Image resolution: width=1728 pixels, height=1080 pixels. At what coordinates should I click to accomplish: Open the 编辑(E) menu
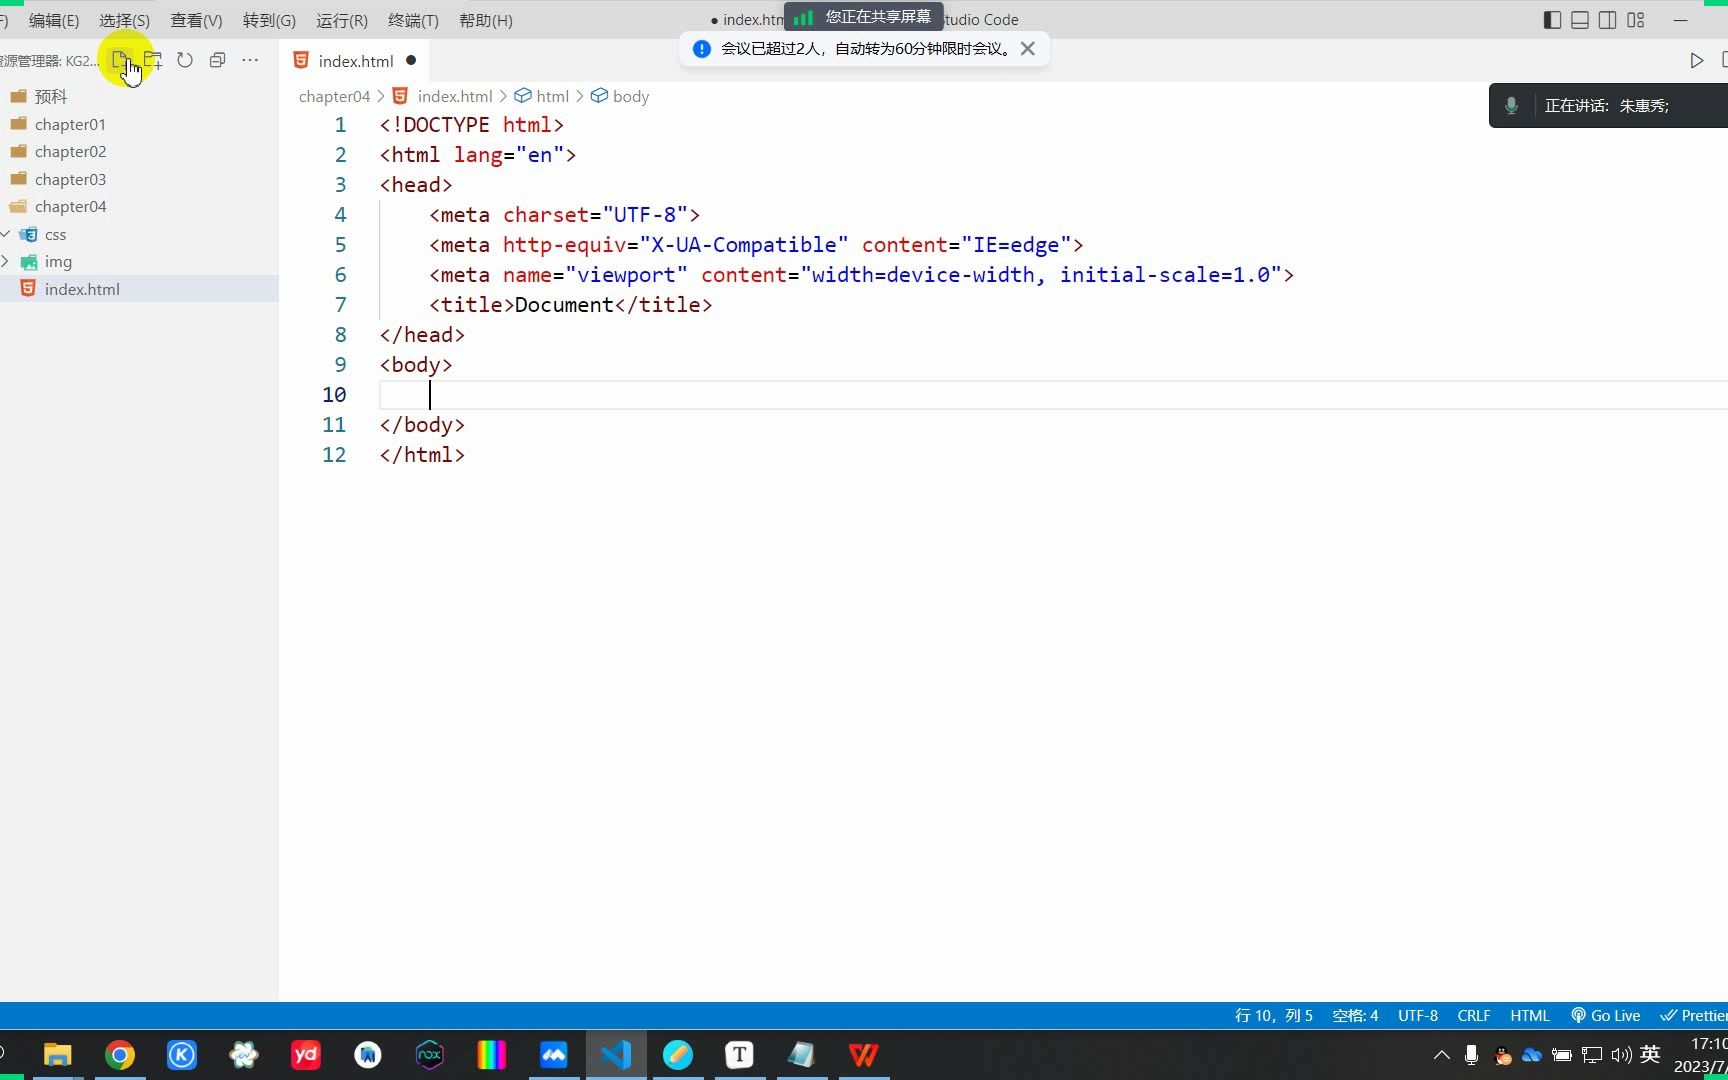54,20
